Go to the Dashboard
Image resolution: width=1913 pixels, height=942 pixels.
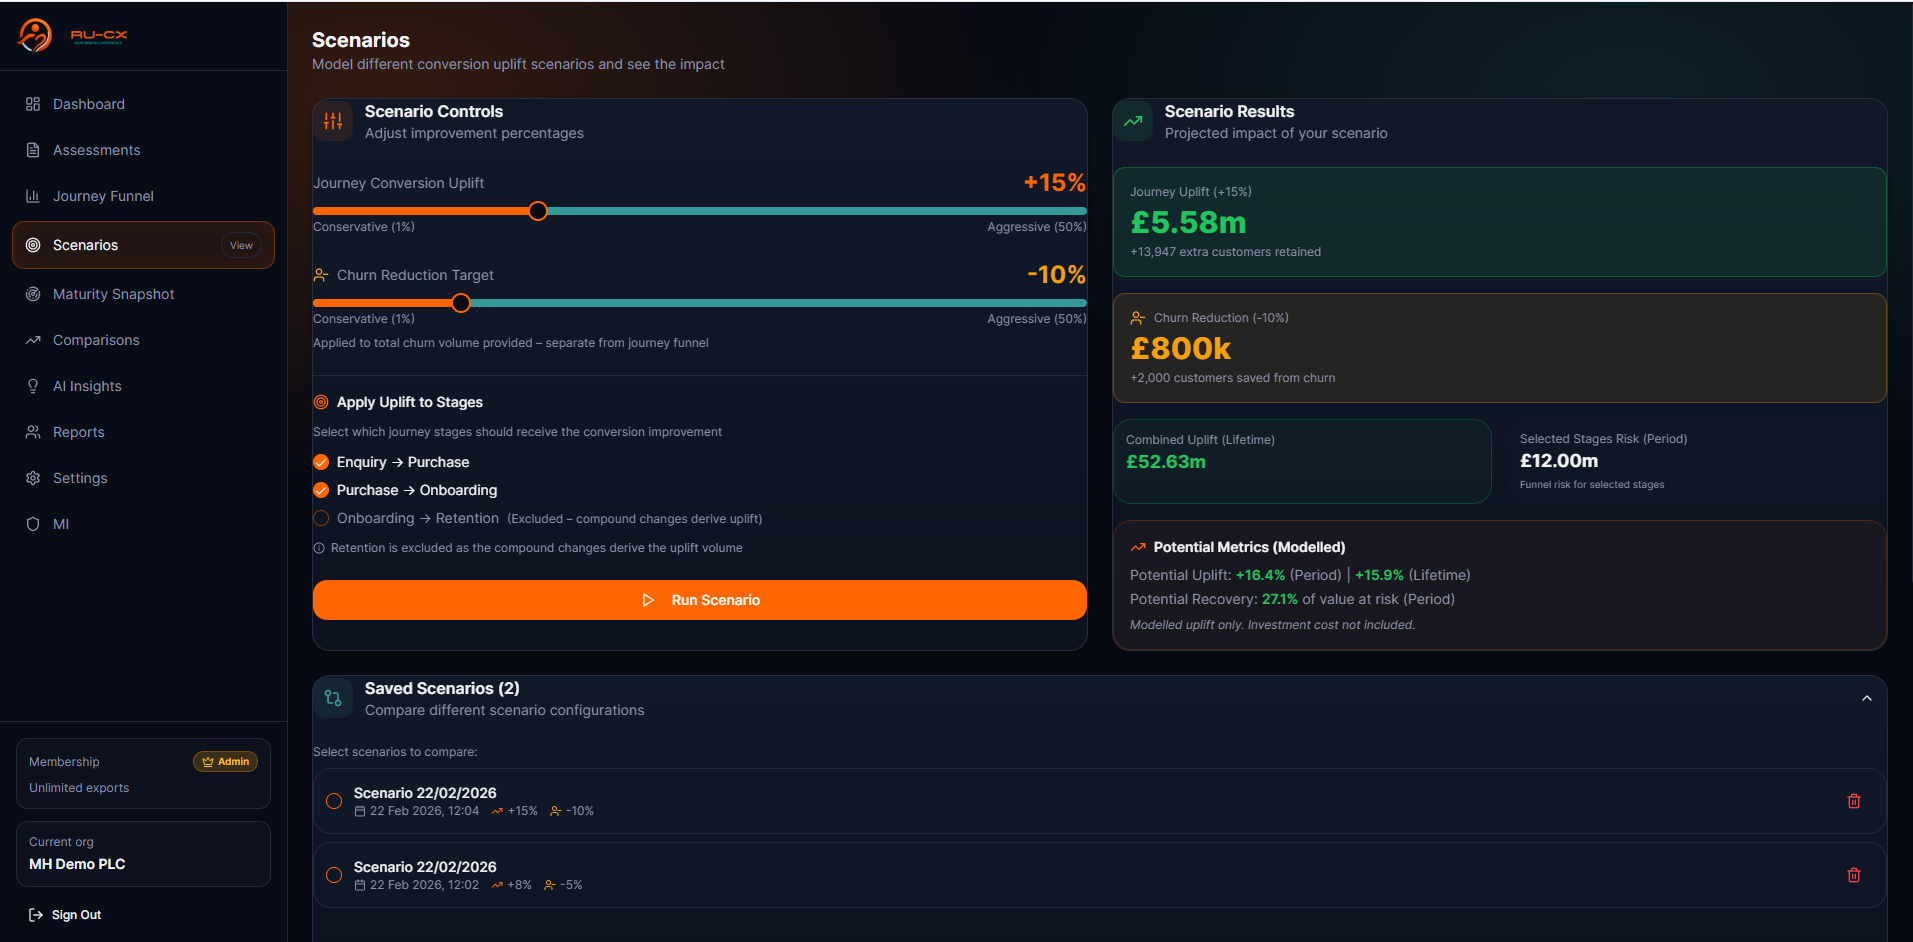pyautogui.click(x=89, y=103)
